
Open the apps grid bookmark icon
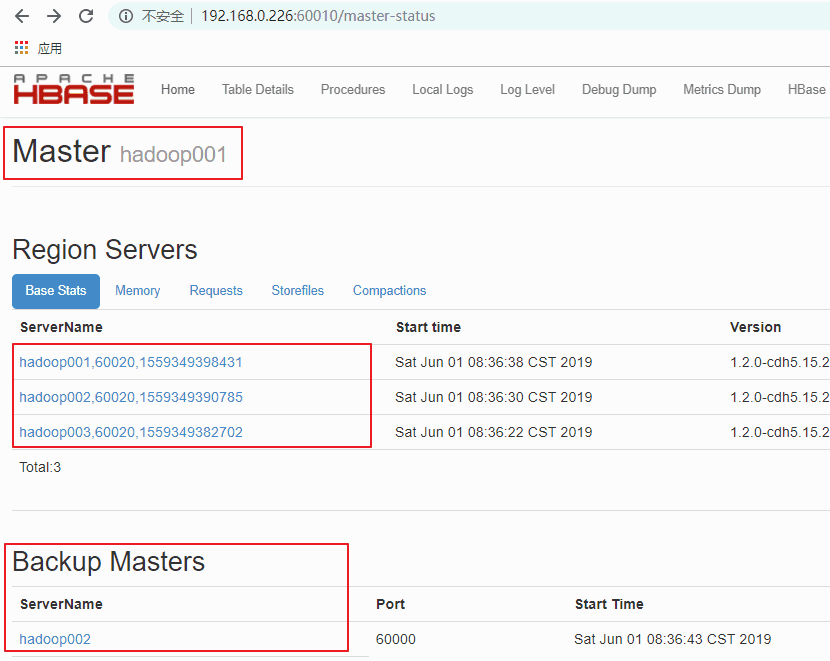(21, 48)
